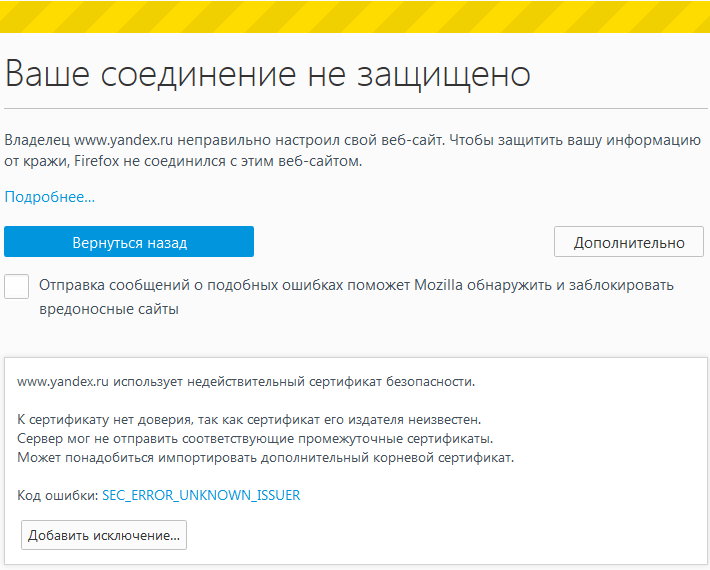Click the paragraph starting "Владелец www.yandex.ru"
The height and width of the screenshot is (570, 710).
tap(353, 150)
